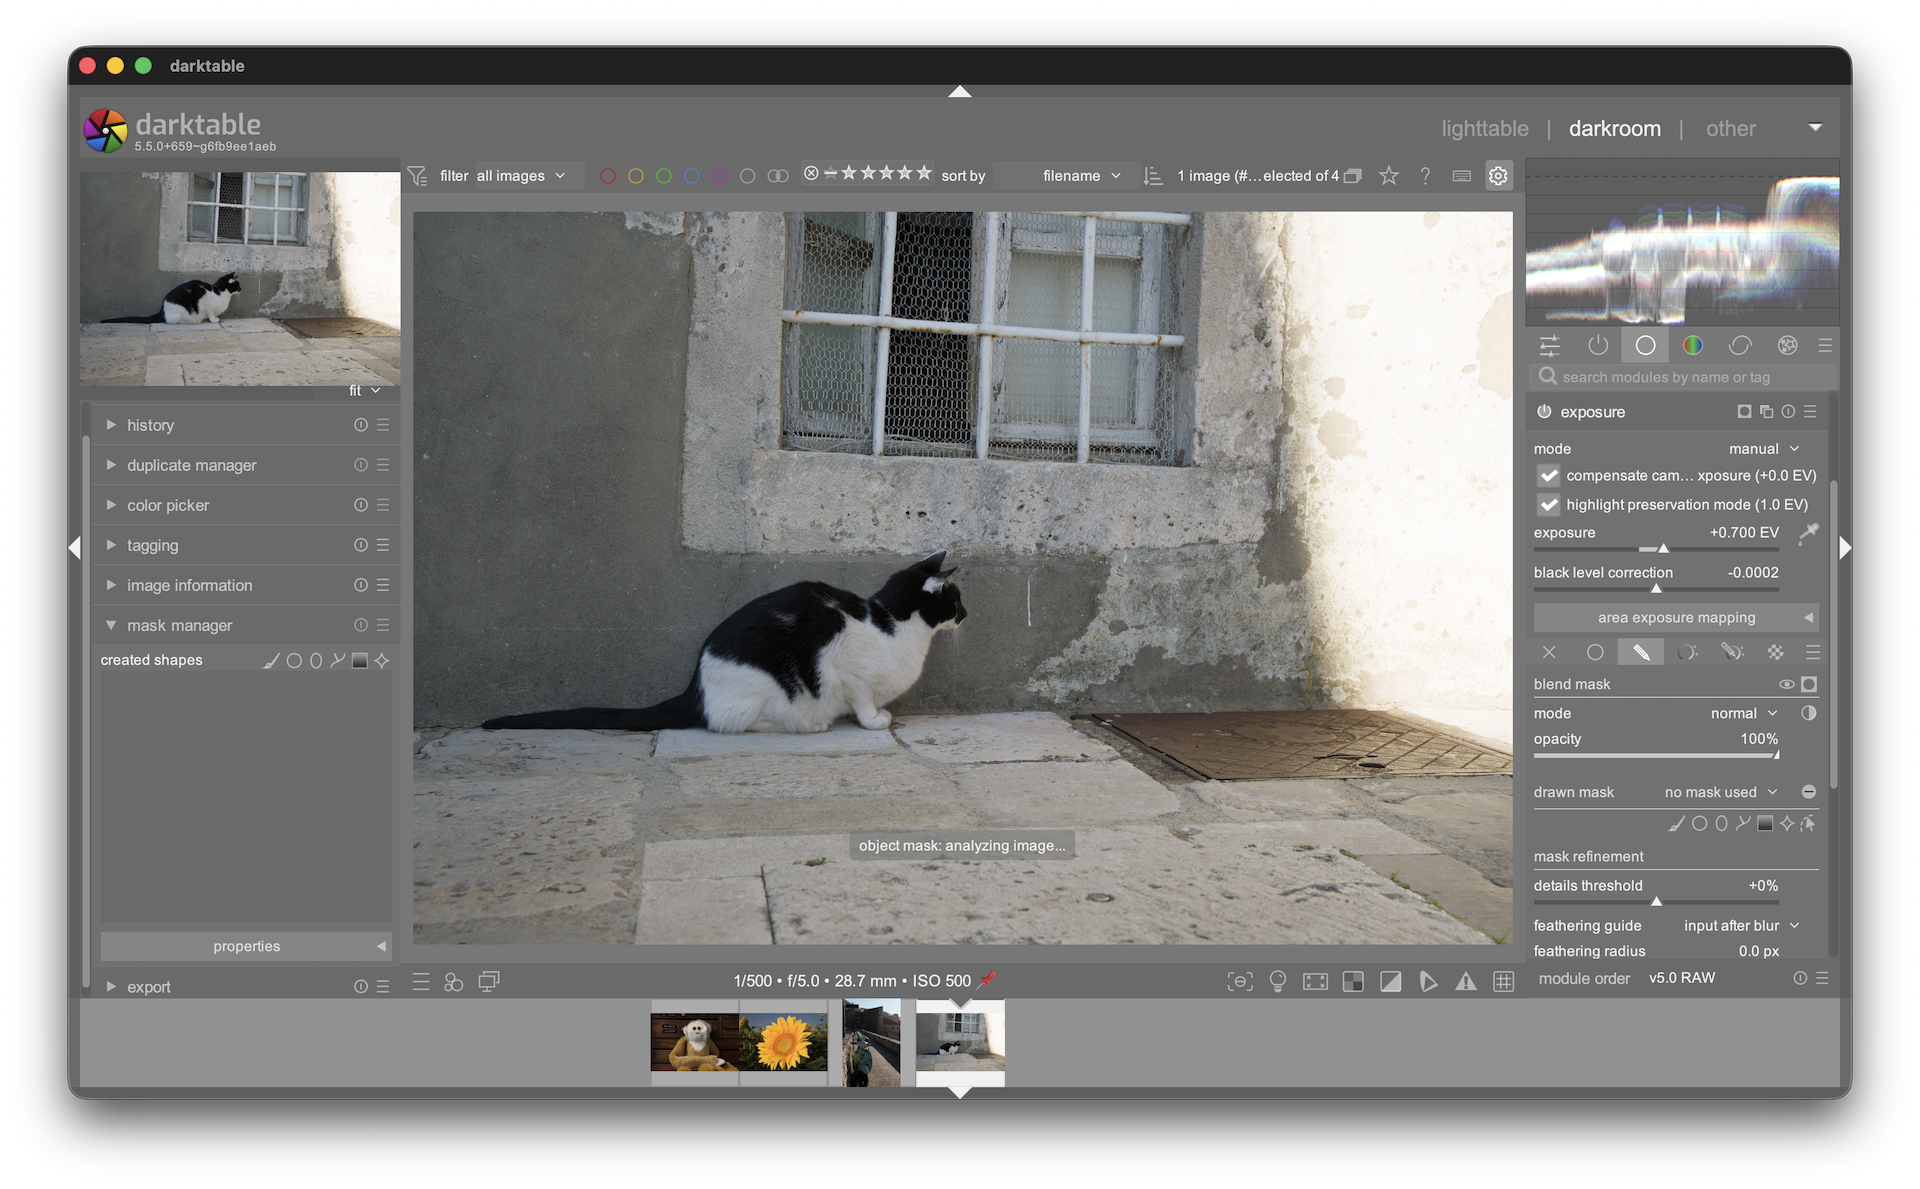
Task: Open the sort by filename dropdown
Action: coord(1080,176)
